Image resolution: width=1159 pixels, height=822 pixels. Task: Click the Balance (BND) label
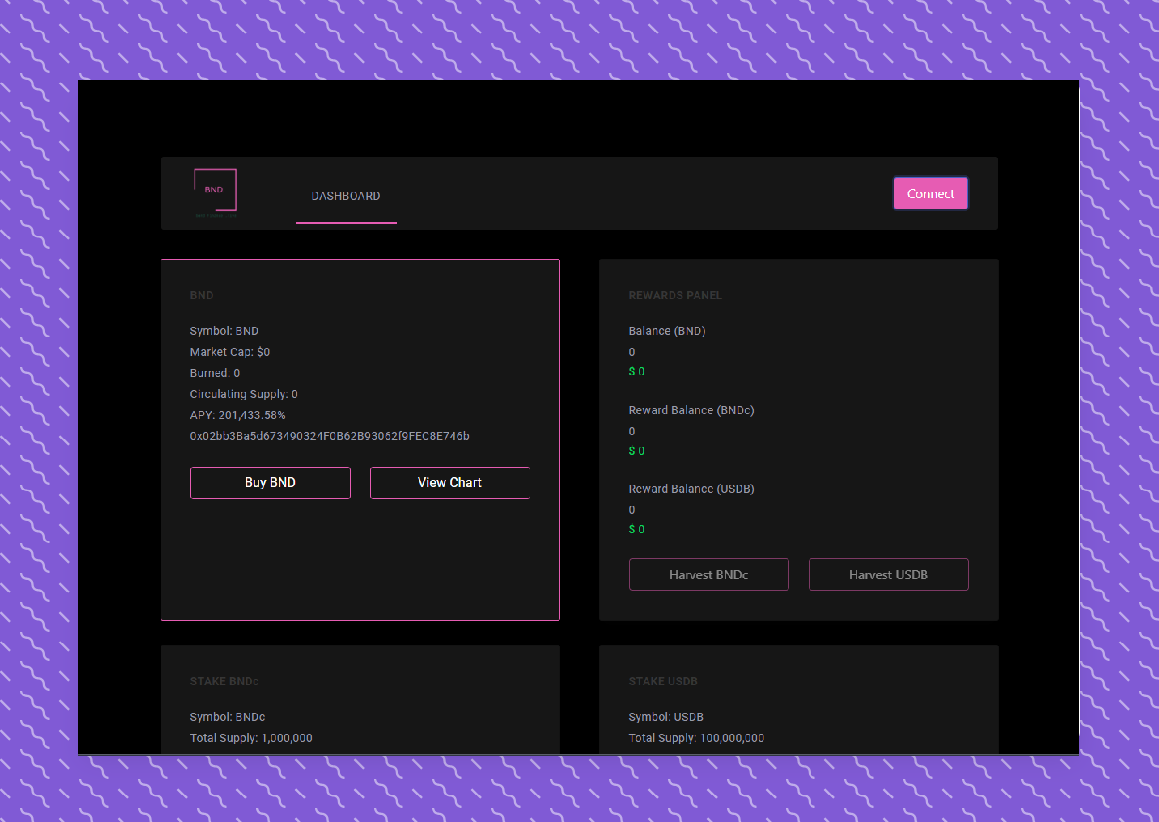tap(667, 331)
